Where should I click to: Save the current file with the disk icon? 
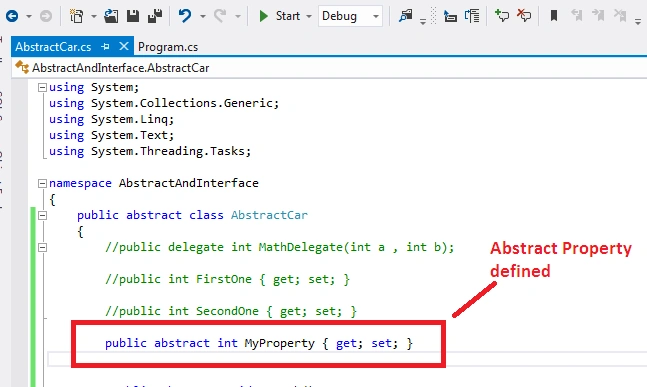(x=133, y=16)
